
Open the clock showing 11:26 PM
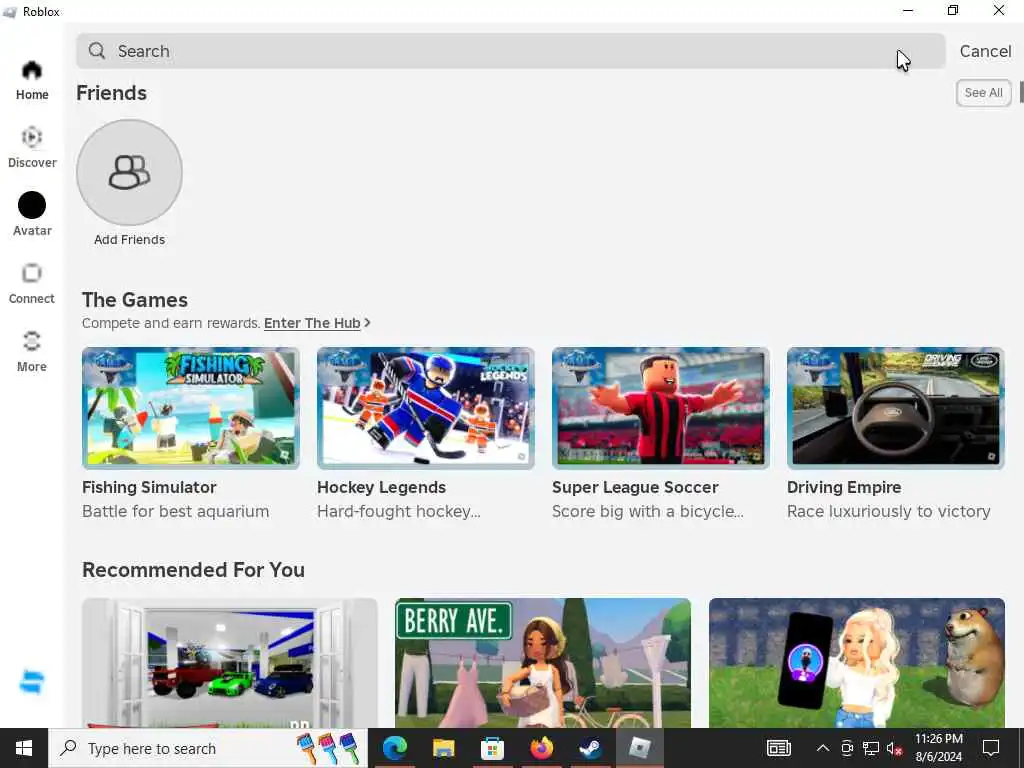(x=938, y=748)
